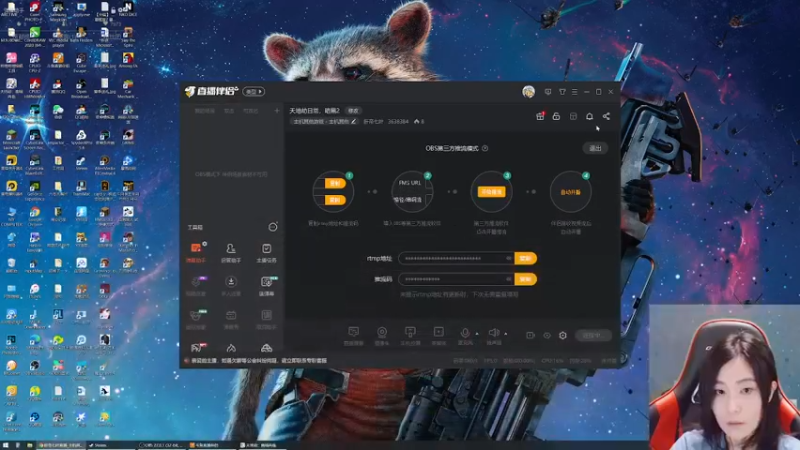This screenshot has width=800, height=450.
Task: Open the Windows Start button on taskbar
Action: [x=5, y=445]
